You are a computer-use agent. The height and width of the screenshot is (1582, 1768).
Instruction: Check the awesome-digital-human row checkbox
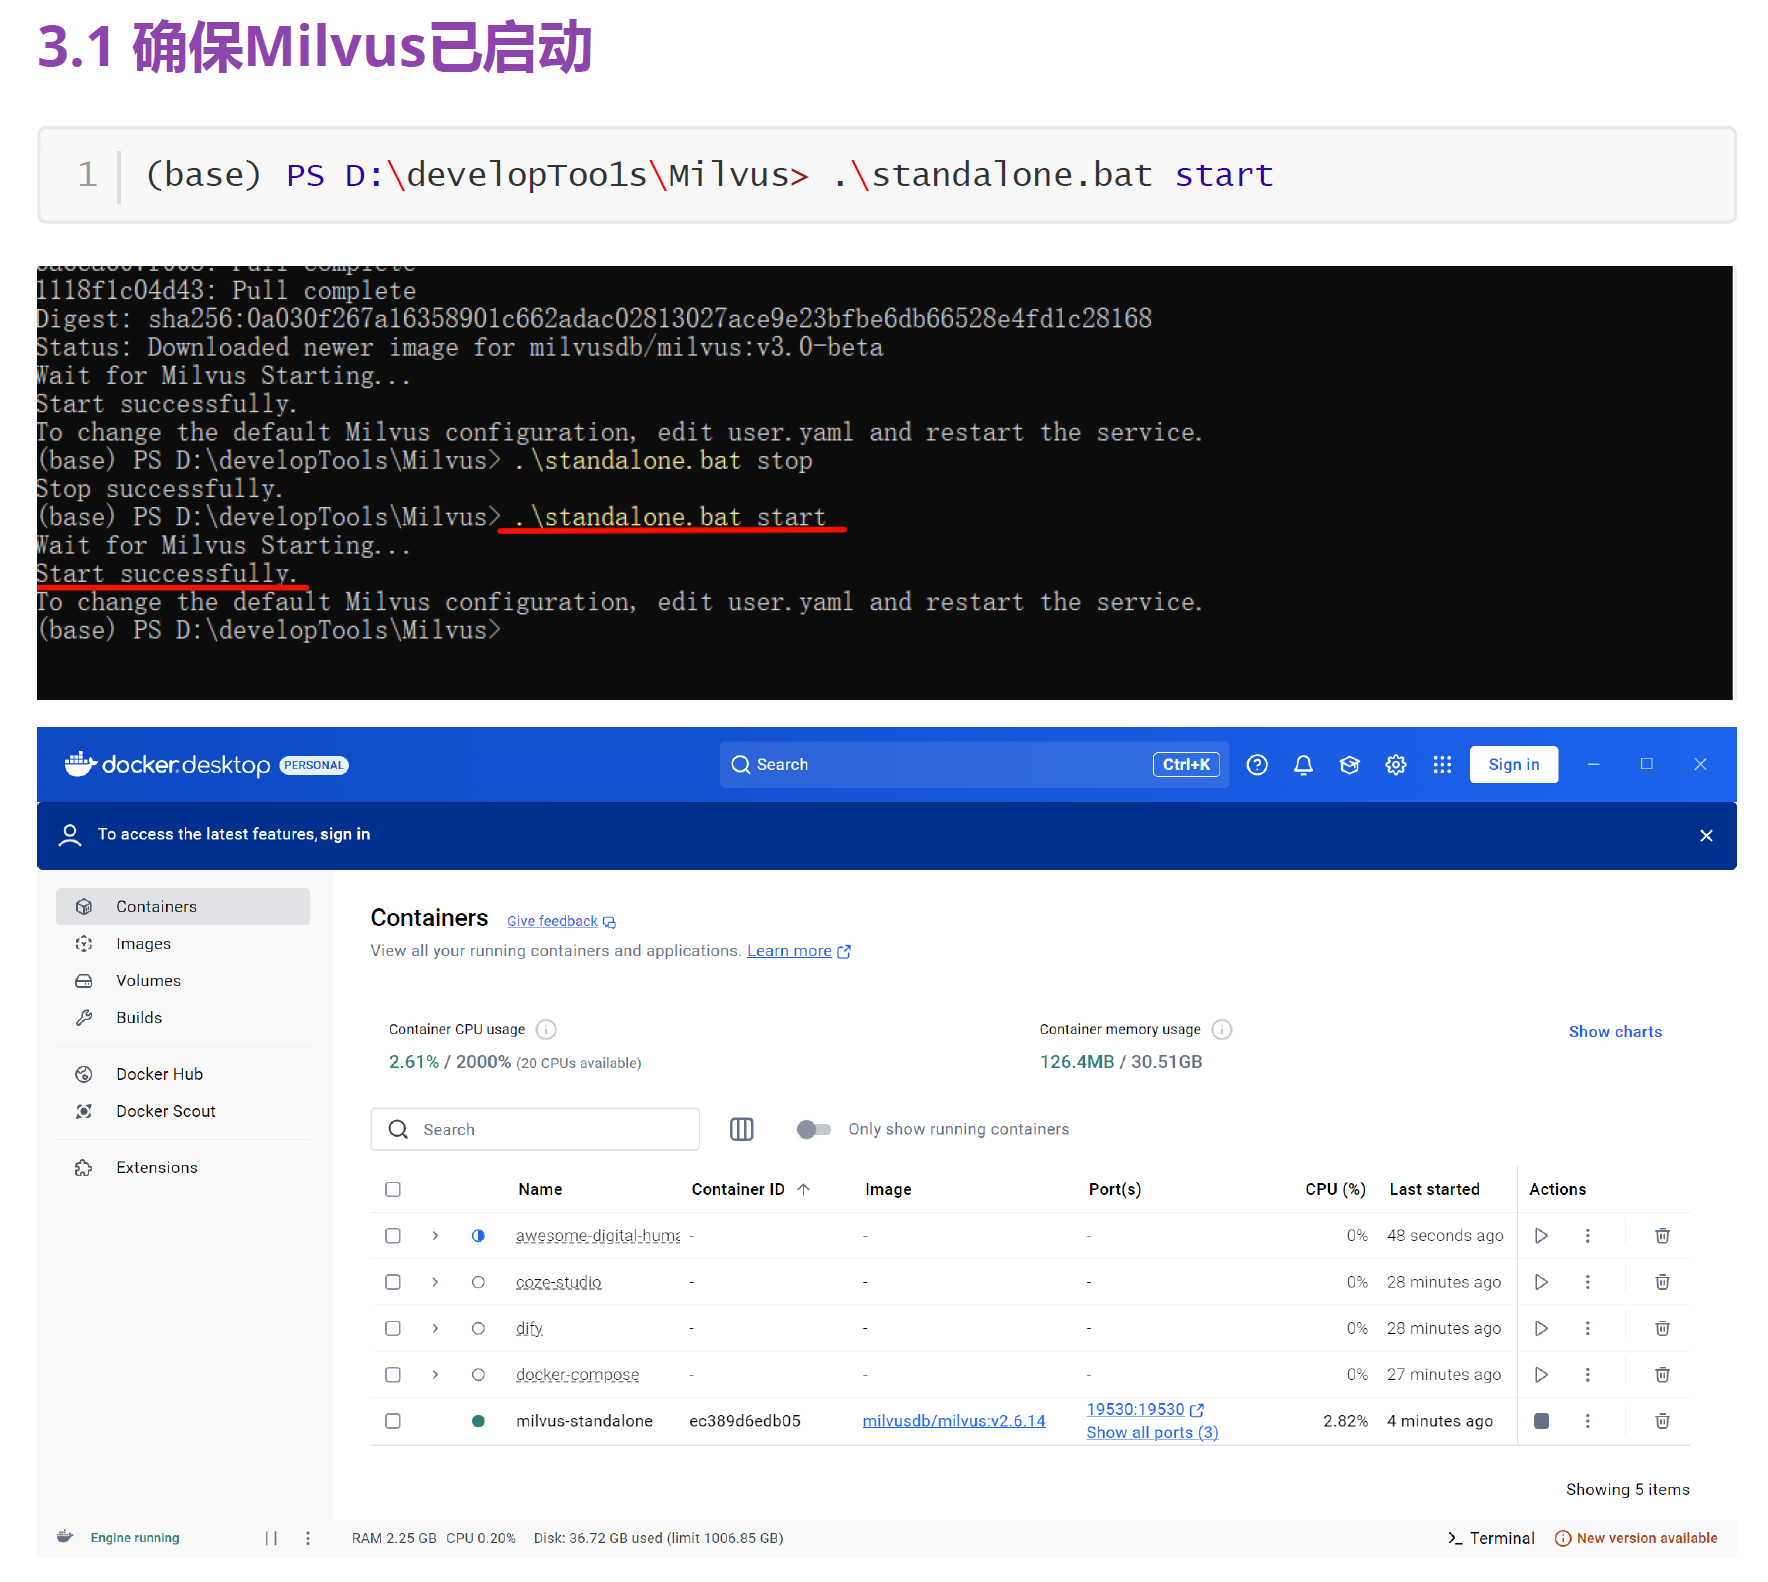(393, 1236)
